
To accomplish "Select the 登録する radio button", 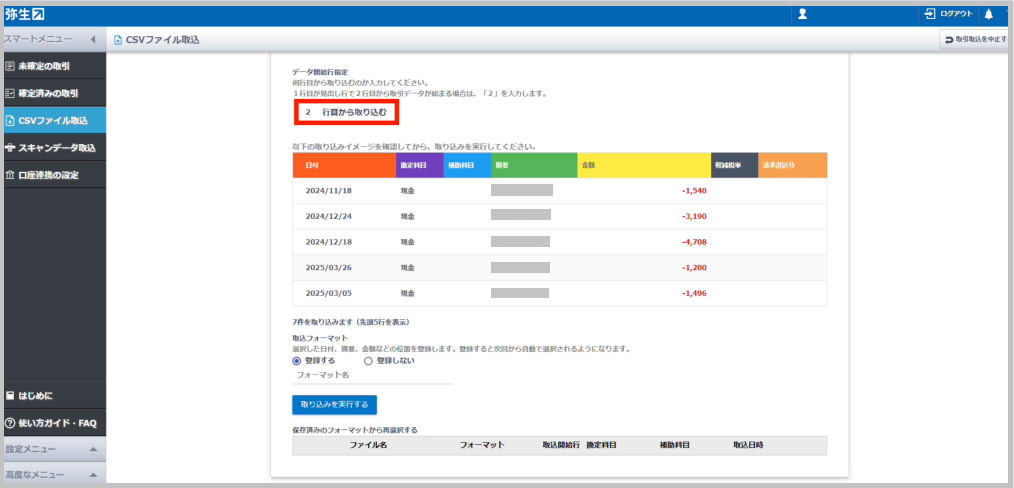I will 297,361.
